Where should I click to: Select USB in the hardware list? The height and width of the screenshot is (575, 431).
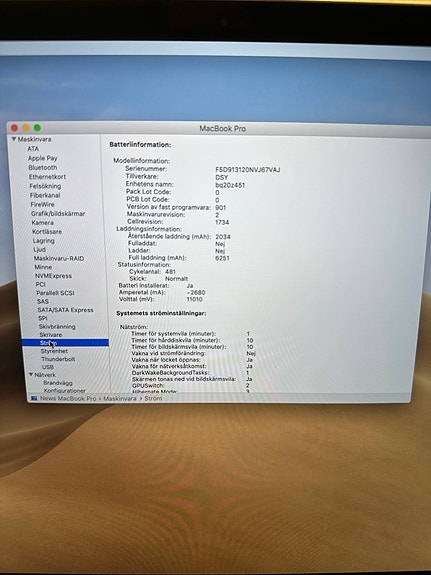[48, 367]
